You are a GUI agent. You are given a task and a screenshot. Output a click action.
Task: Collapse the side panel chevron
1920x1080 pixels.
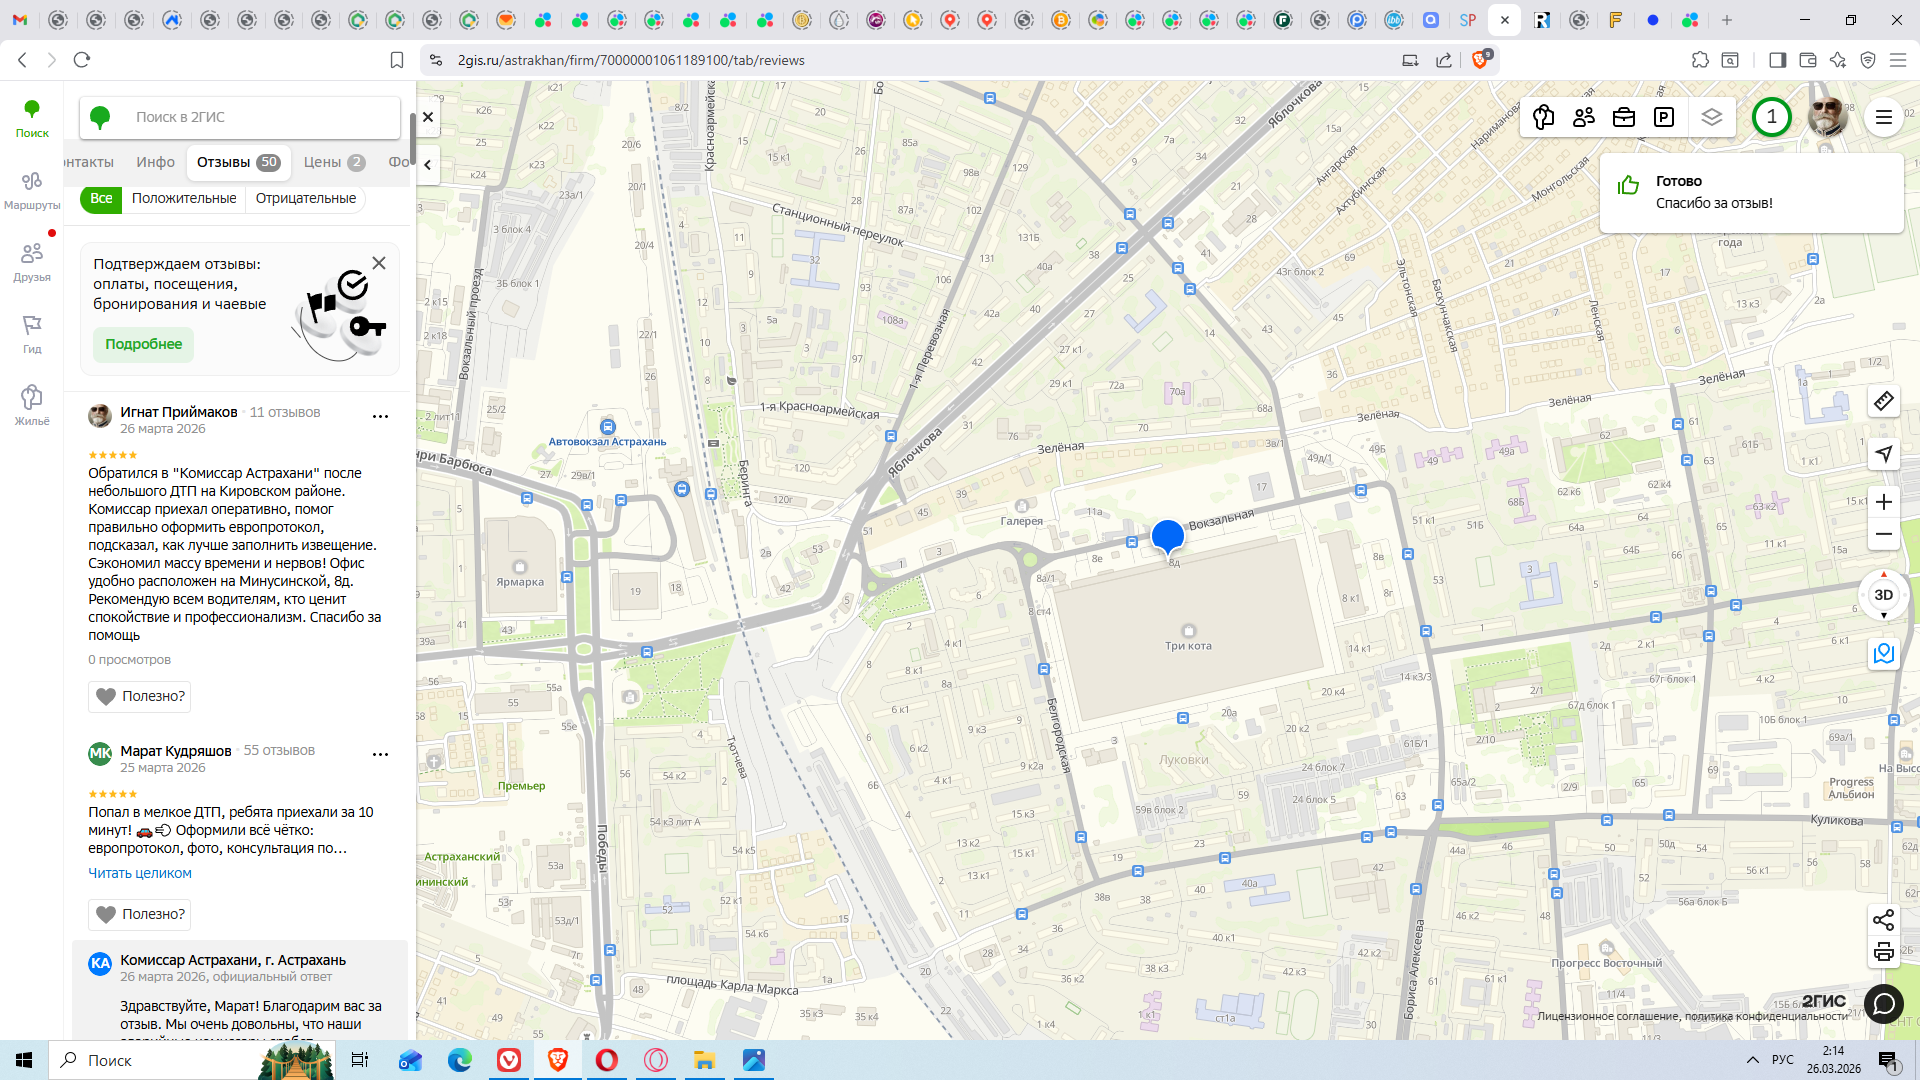coord(428,165)
